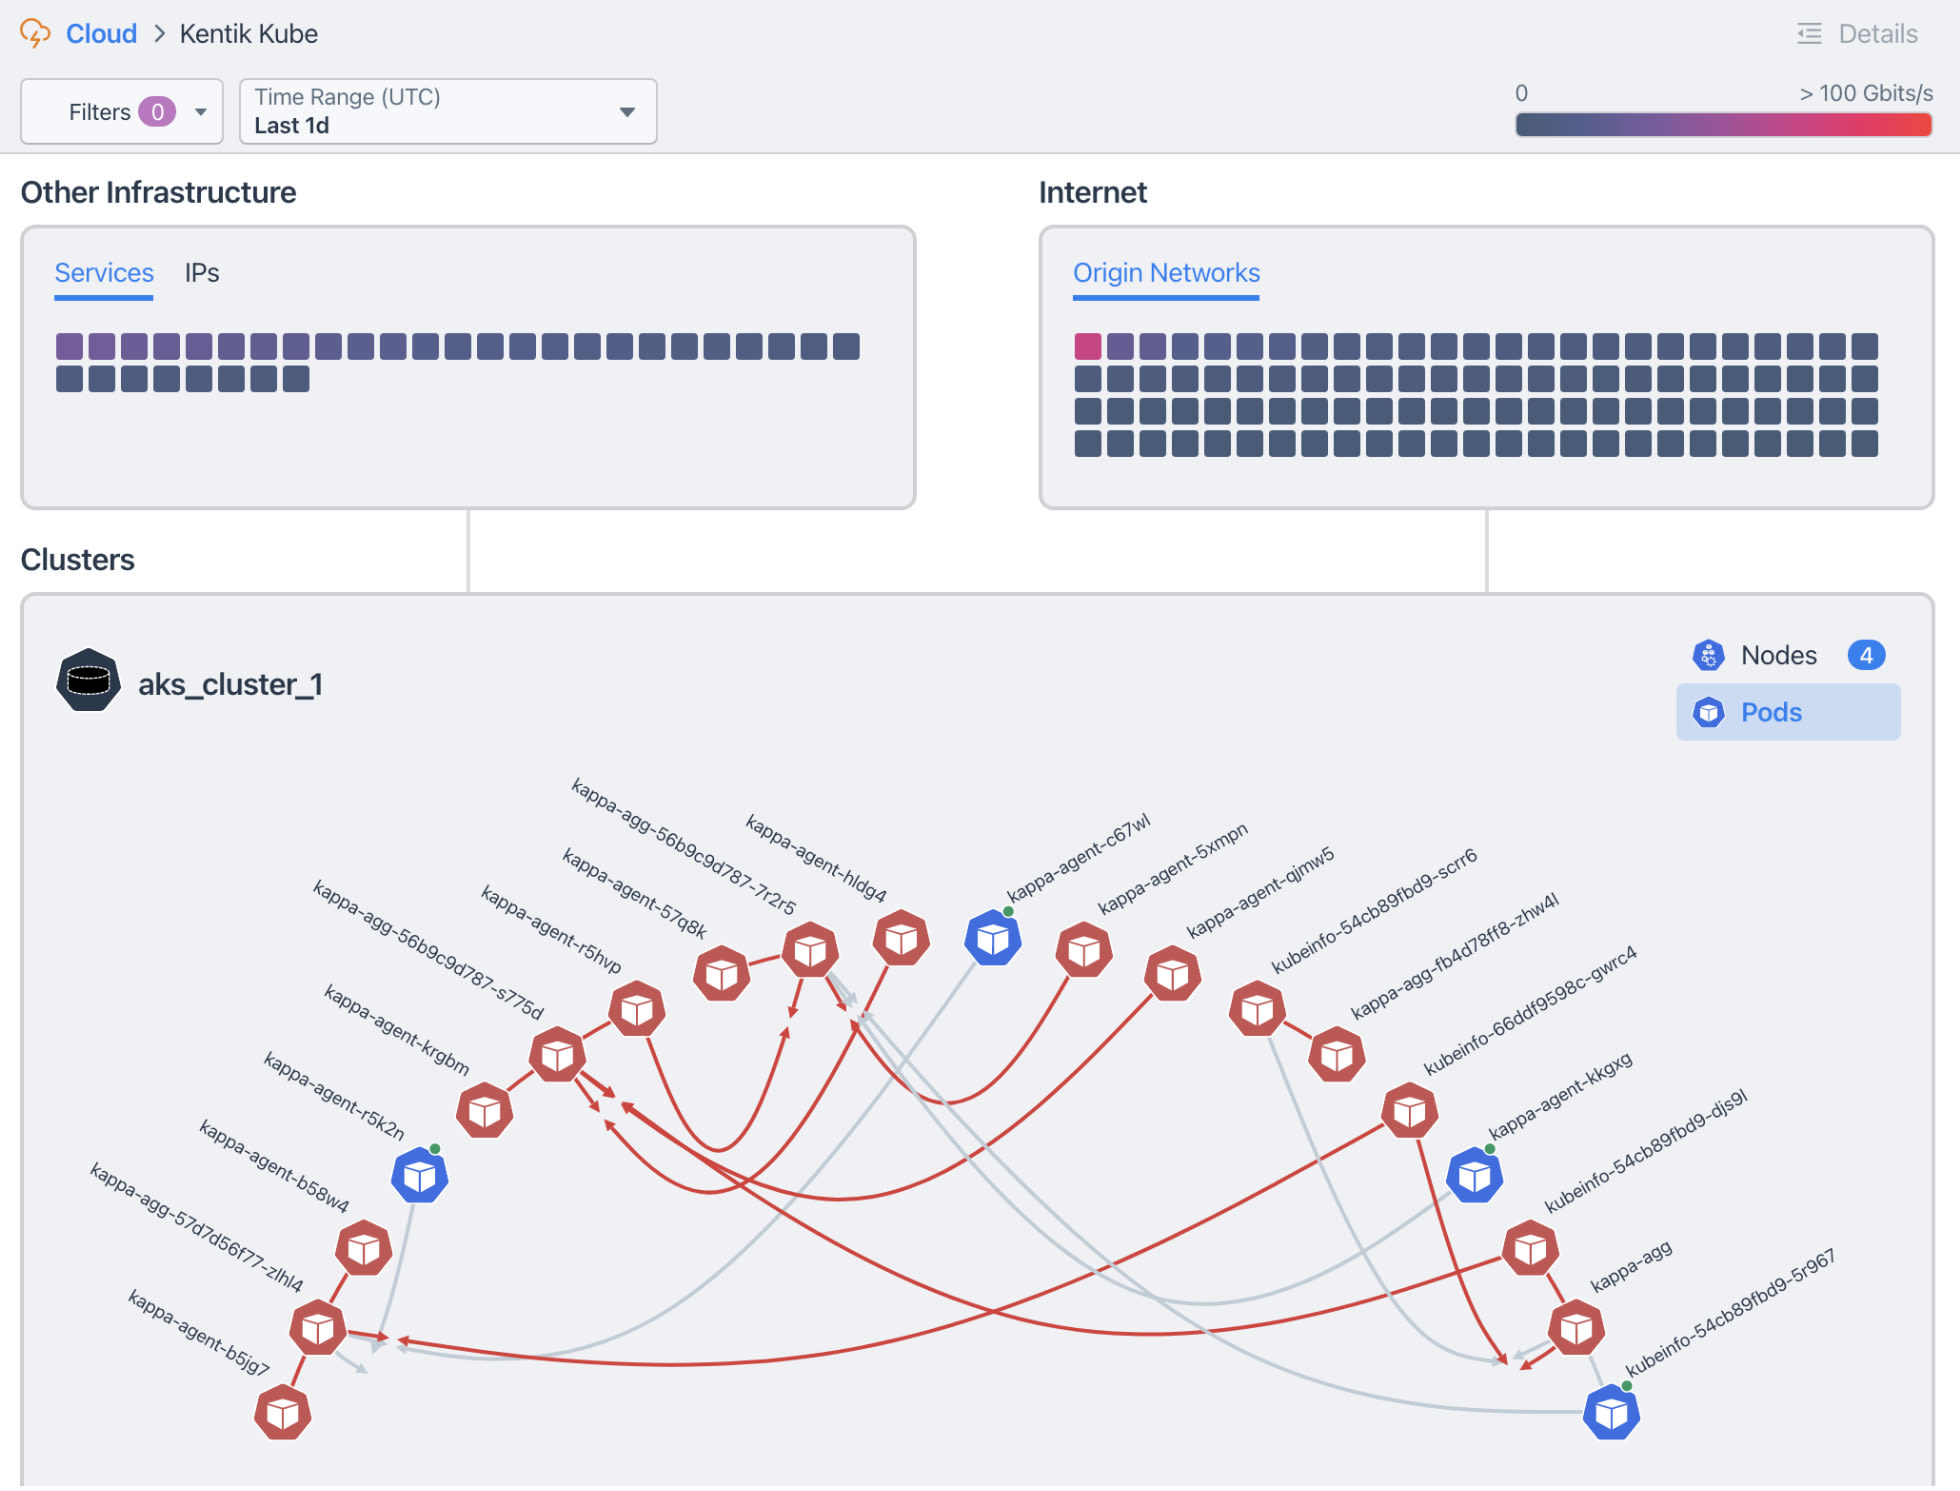The image size is (1960, 1491).
Task: Click the blue kappa-agent-c67wl pod icon
Action: tap(992, 939)
